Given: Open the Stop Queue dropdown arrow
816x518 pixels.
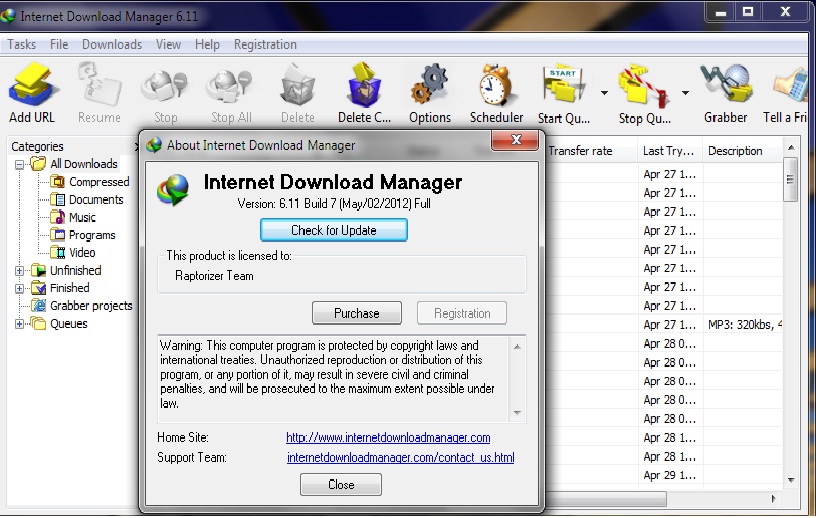Looking at the screenshot, I should (685, 93).
